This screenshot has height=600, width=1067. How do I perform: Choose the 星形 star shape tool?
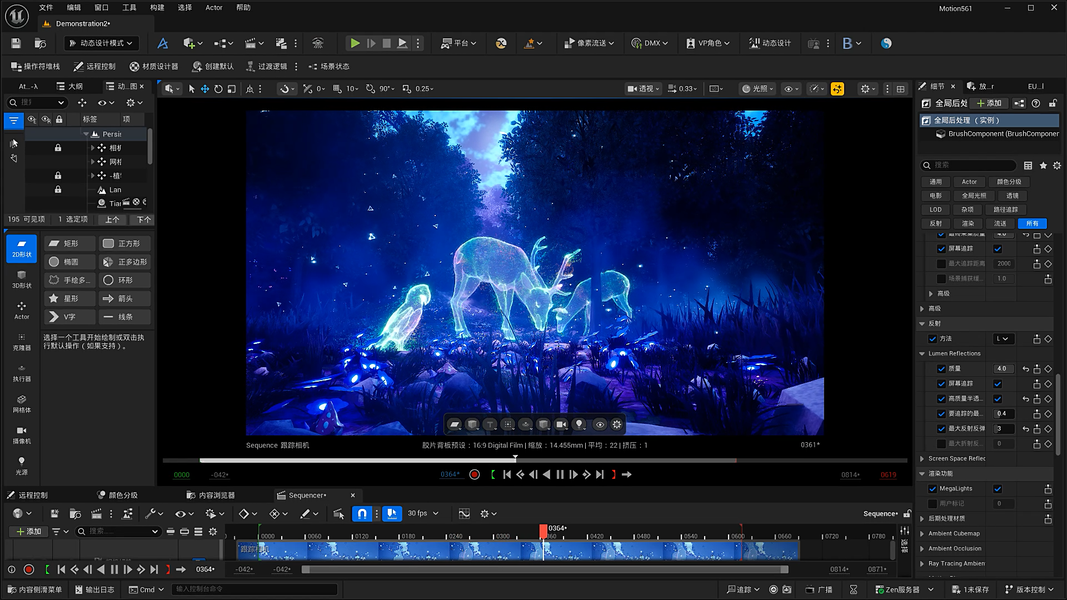point(70,298)
